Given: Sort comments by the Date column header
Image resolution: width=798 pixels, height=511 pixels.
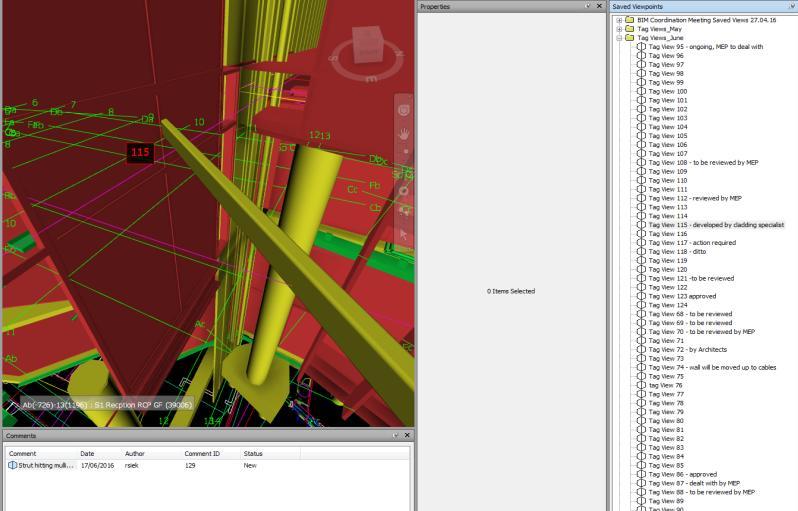Looking at the screenshot, I should (99, 453).
